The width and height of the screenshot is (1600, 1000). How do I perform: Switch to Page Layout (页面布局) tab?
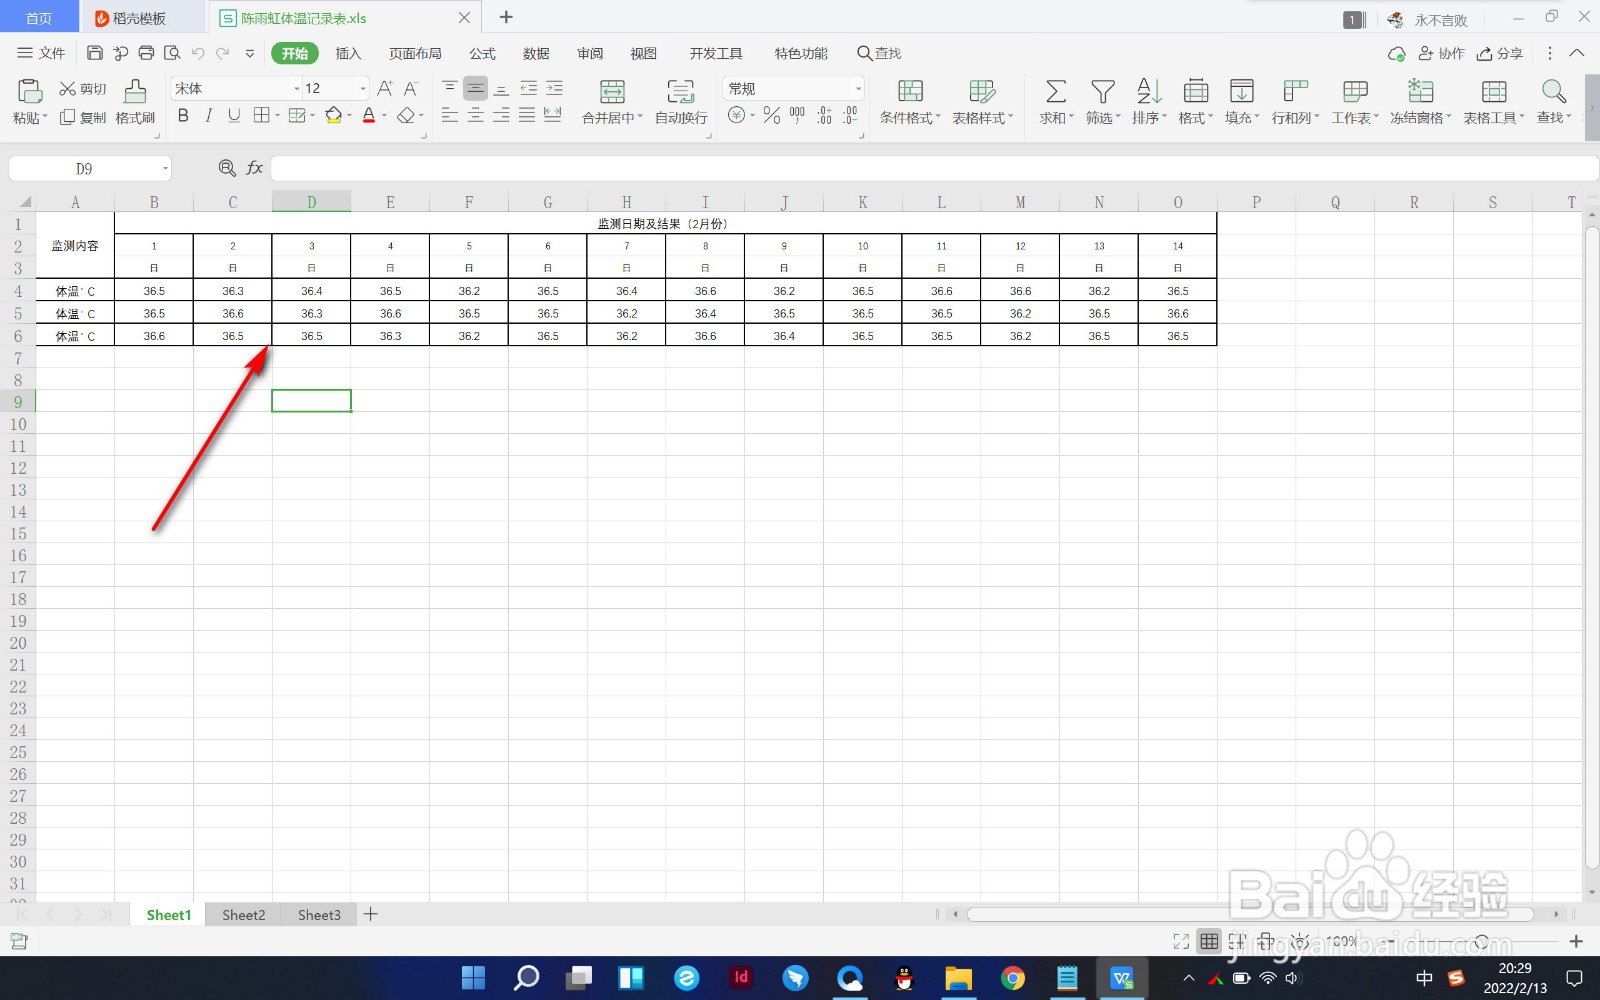[x=415, y=53]
